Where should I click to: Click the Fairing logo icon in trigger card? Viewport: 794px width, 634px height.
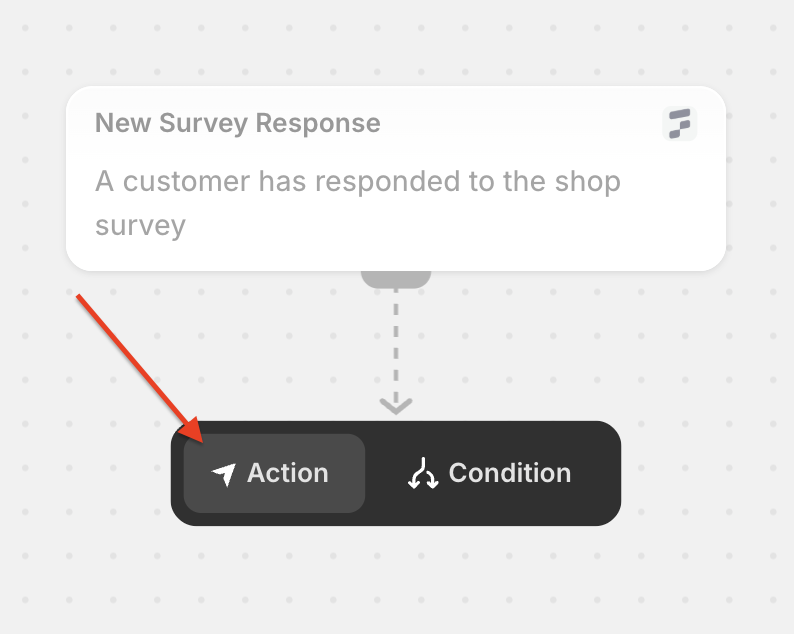point(680,124)
